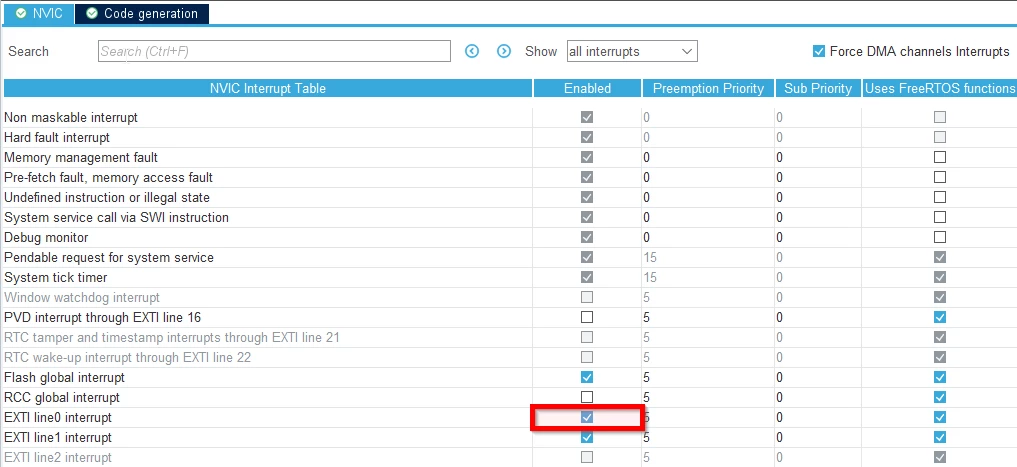Enable PVD interrupt through EXTI line 16
Screen dimensions: 1017x467
587,317
